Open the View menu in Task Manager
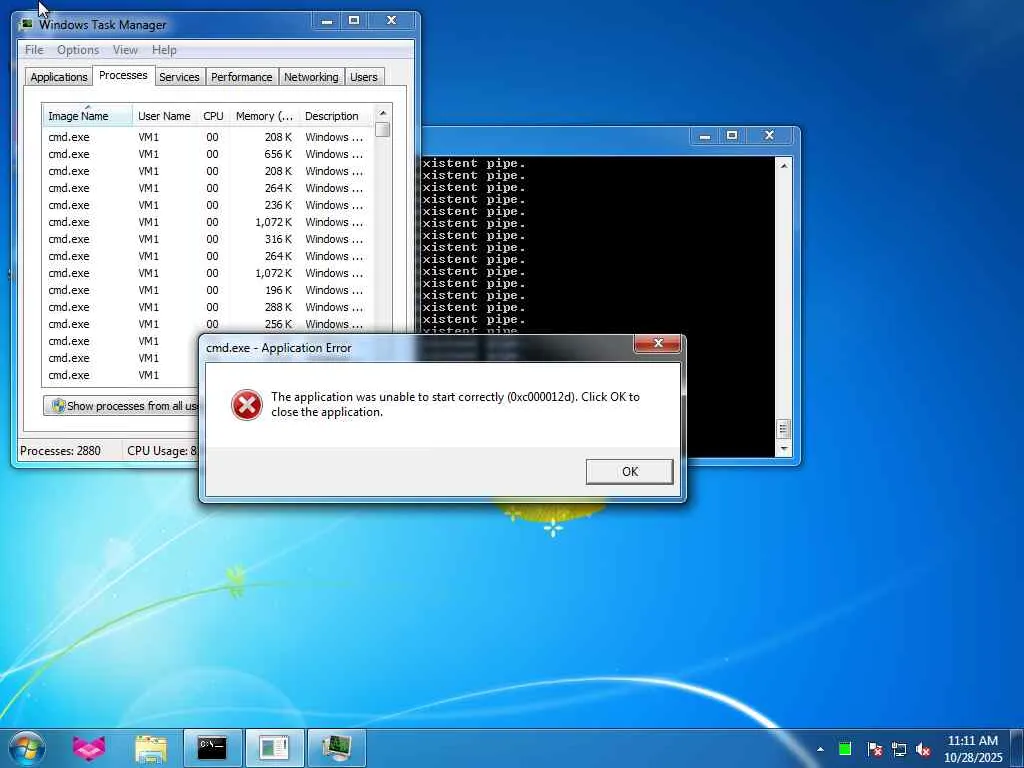The width and height of the screenshot is (1024, 768). point(125,50)
